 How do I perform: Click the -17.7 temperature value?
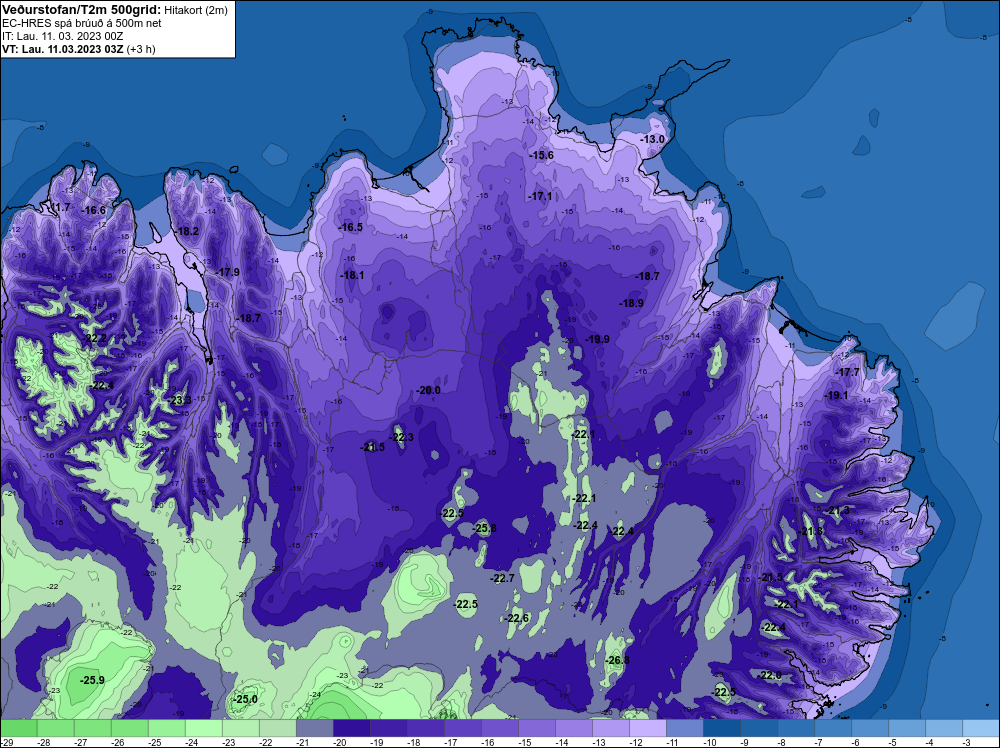(x=848, y=372)
